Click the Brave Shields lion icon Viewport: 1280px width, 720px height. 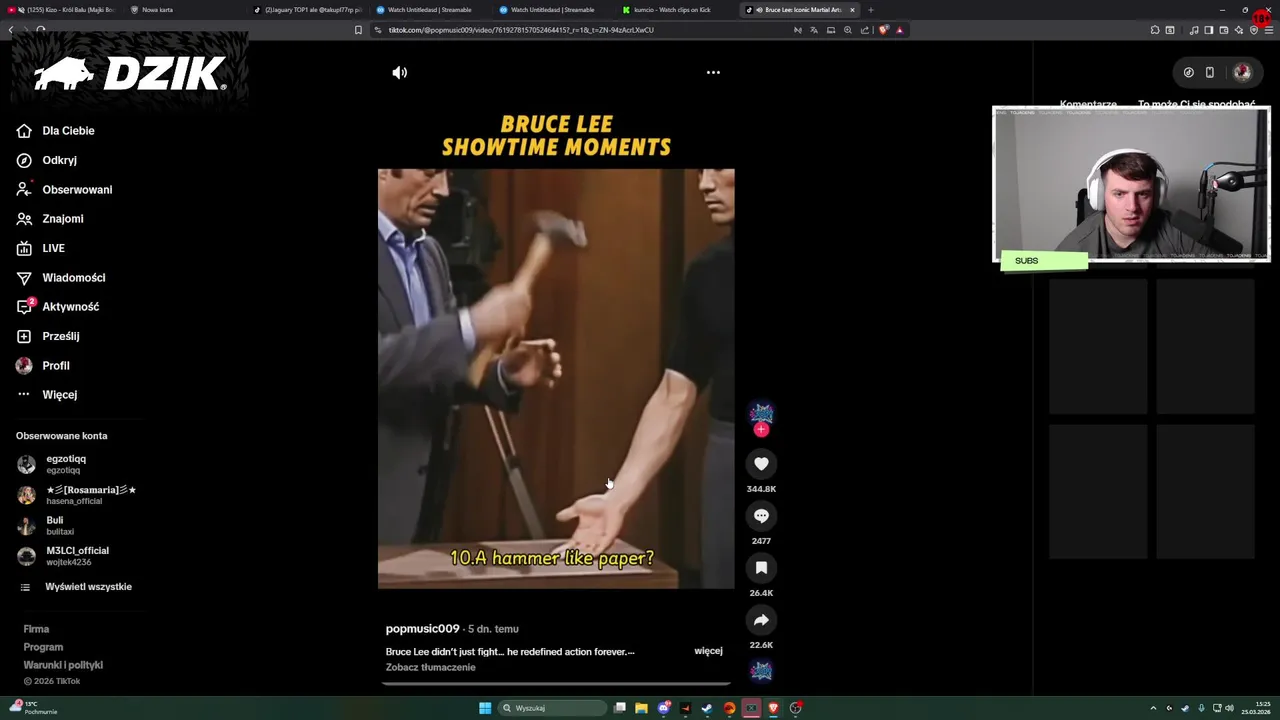tap(883, 30)
